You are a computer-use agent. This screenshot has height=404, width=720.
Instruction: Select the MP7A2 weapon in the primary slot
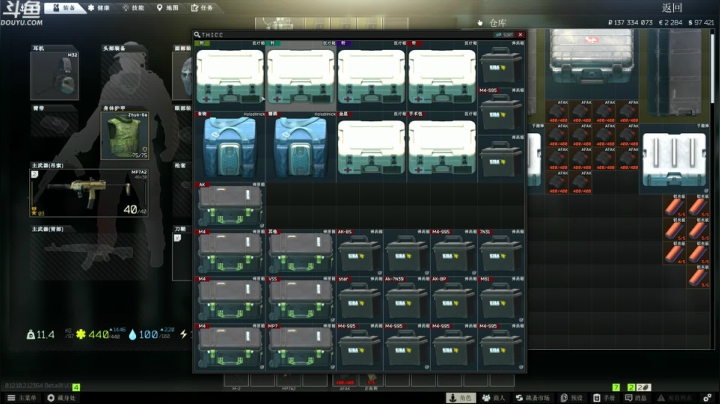(89, 192)
